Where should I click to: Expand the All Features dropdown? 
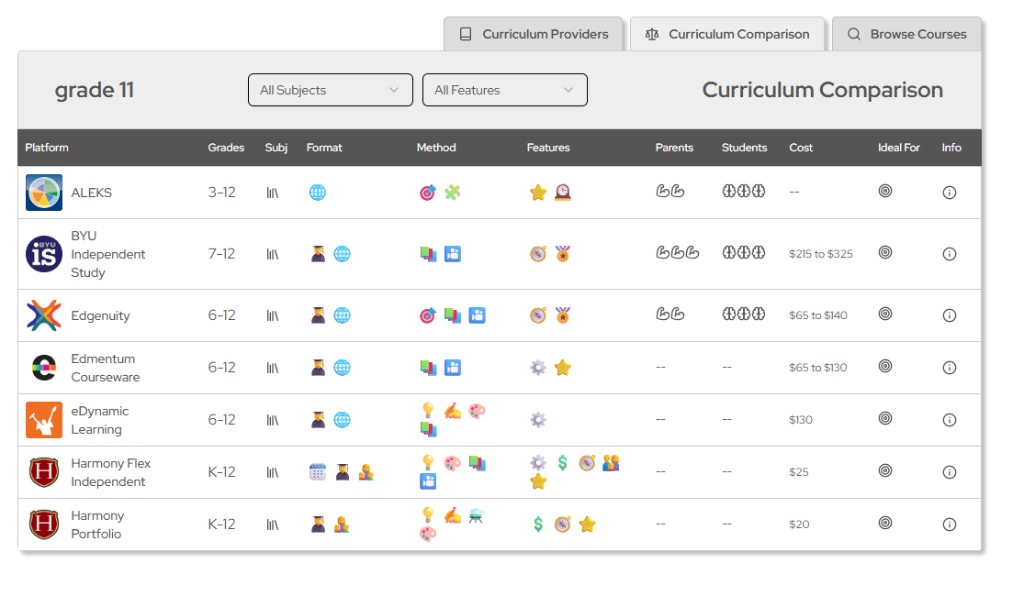point(505,90)
